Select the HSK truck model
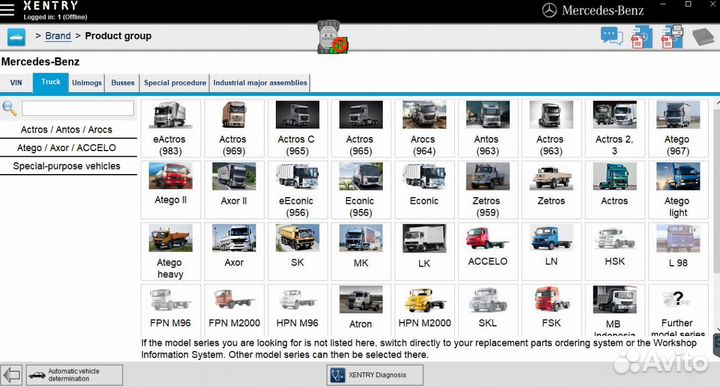This screenshot has height=387, width=720. tap(614, 252)
